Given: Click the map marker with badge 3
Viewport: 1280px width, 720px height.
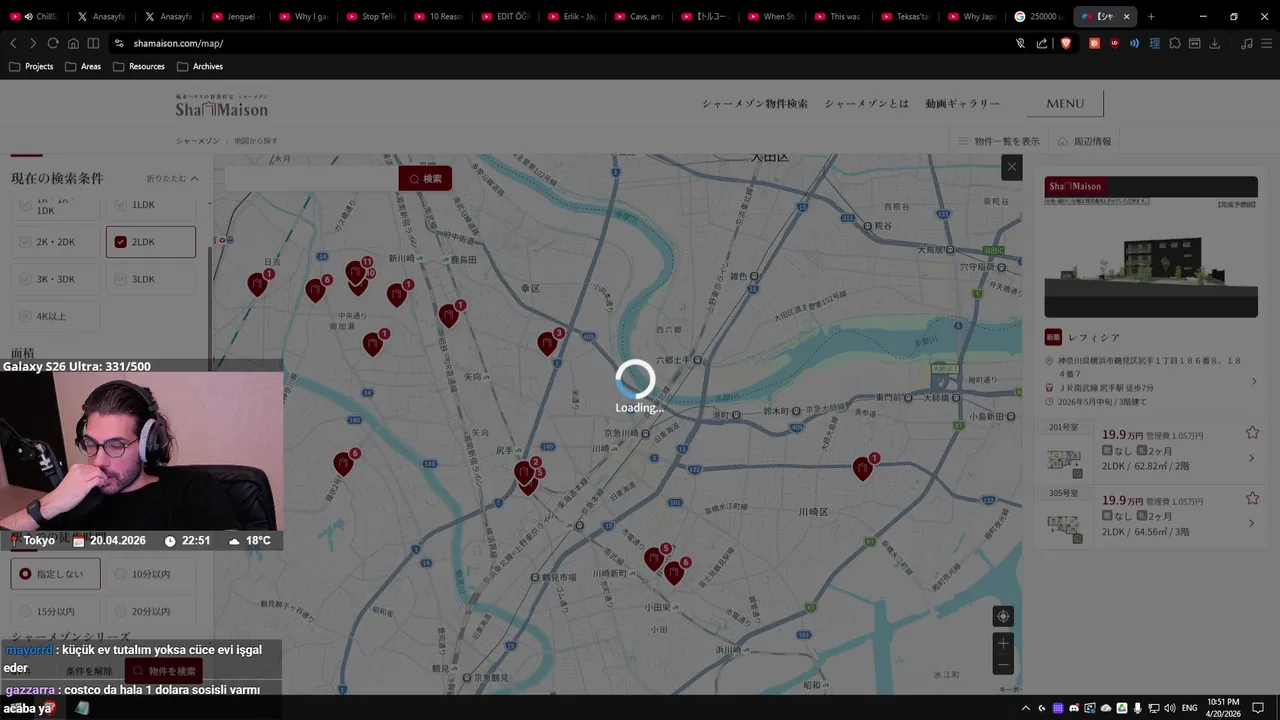Looking at the screenshot, I should [x=548, y=342].
